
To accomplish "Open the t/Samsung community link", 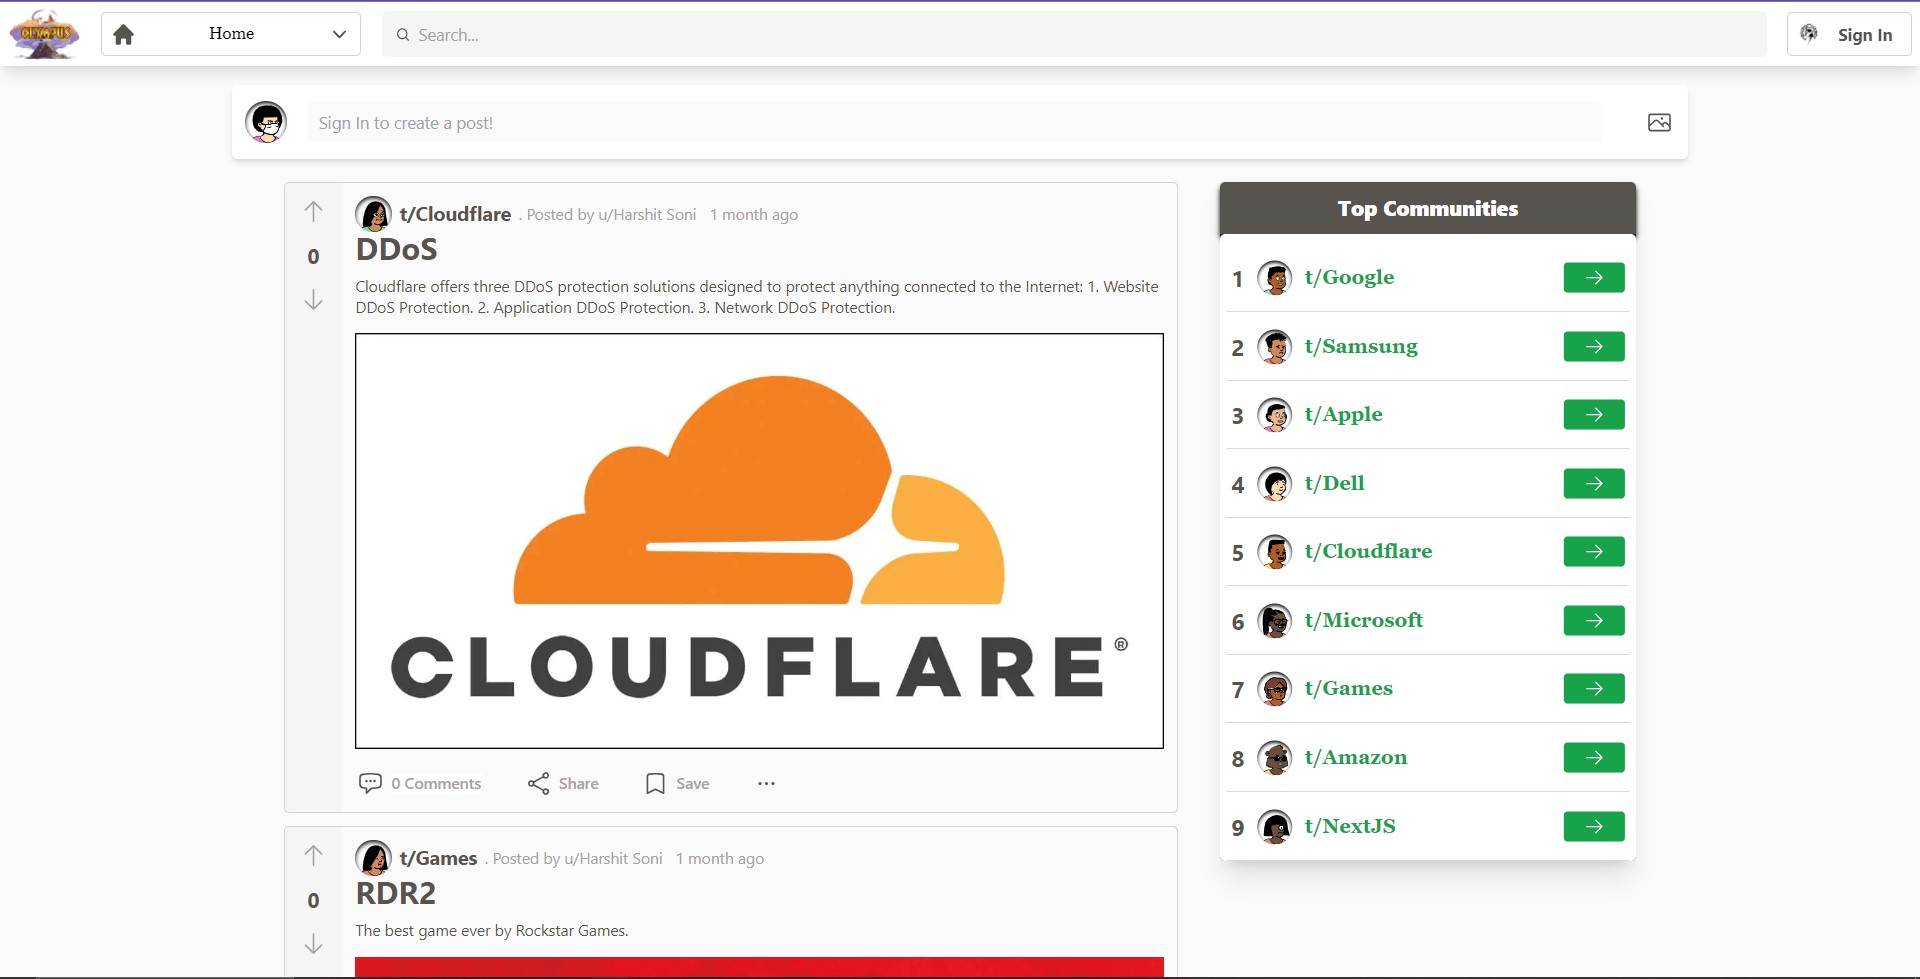I will pyautogui.click(x=1360, y=347).
